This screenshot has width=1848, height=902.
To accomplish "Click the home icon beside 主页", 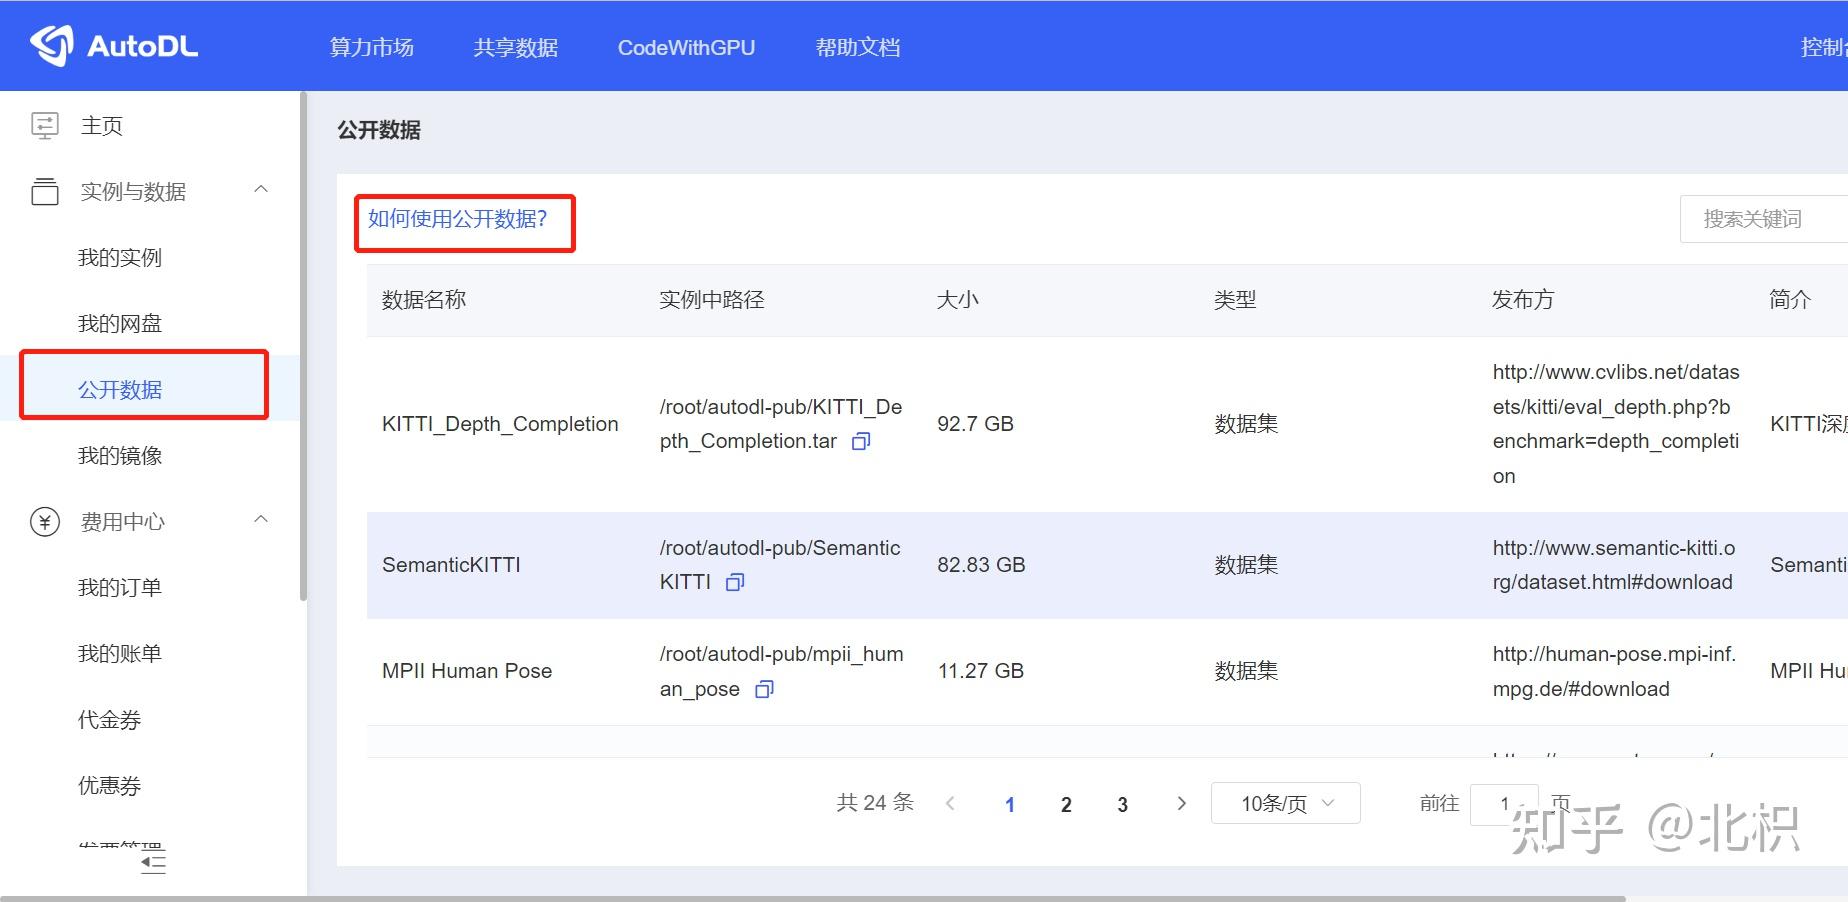I will tap(44, 124).
